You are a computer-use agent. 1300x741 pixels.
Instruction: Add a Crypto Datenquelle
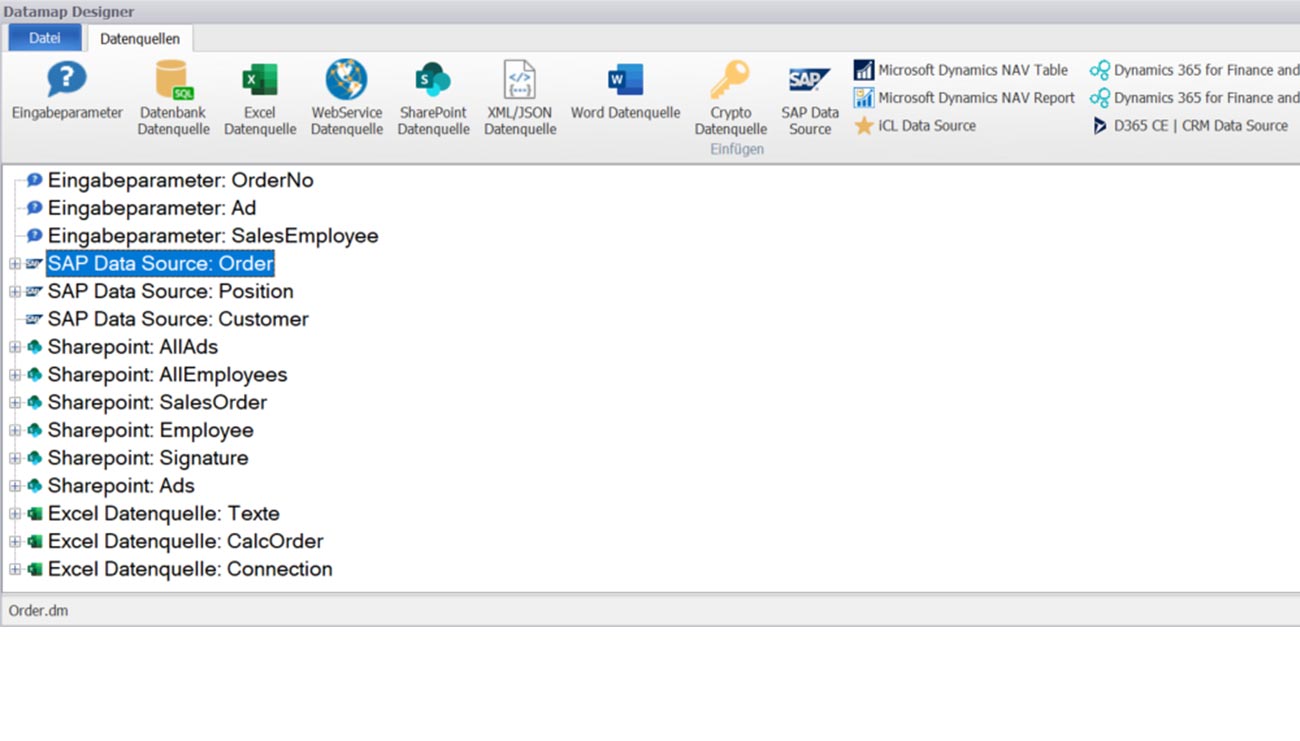730,98
